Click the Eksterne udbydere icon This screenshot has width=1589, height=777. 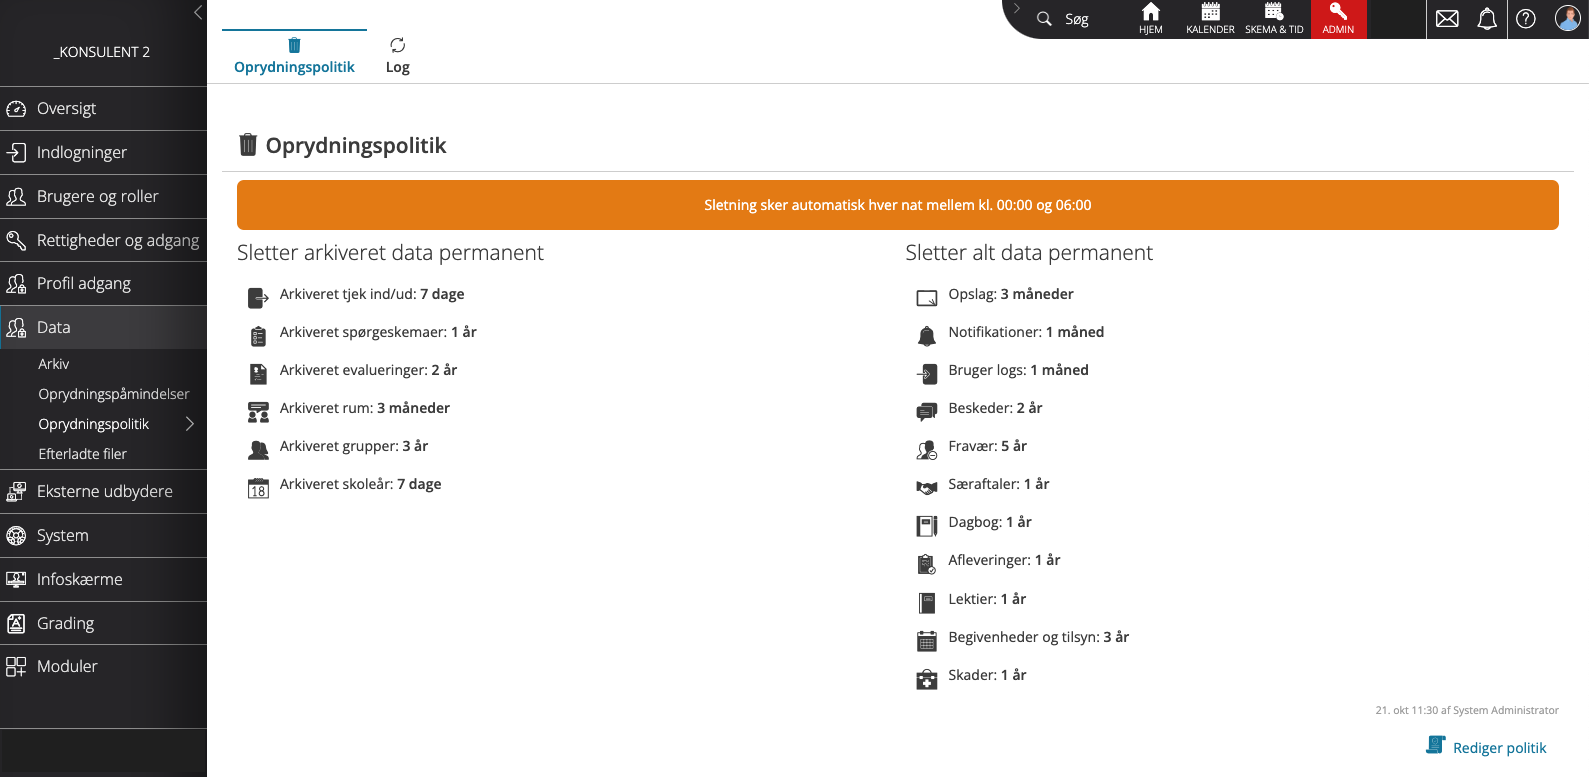16,491
